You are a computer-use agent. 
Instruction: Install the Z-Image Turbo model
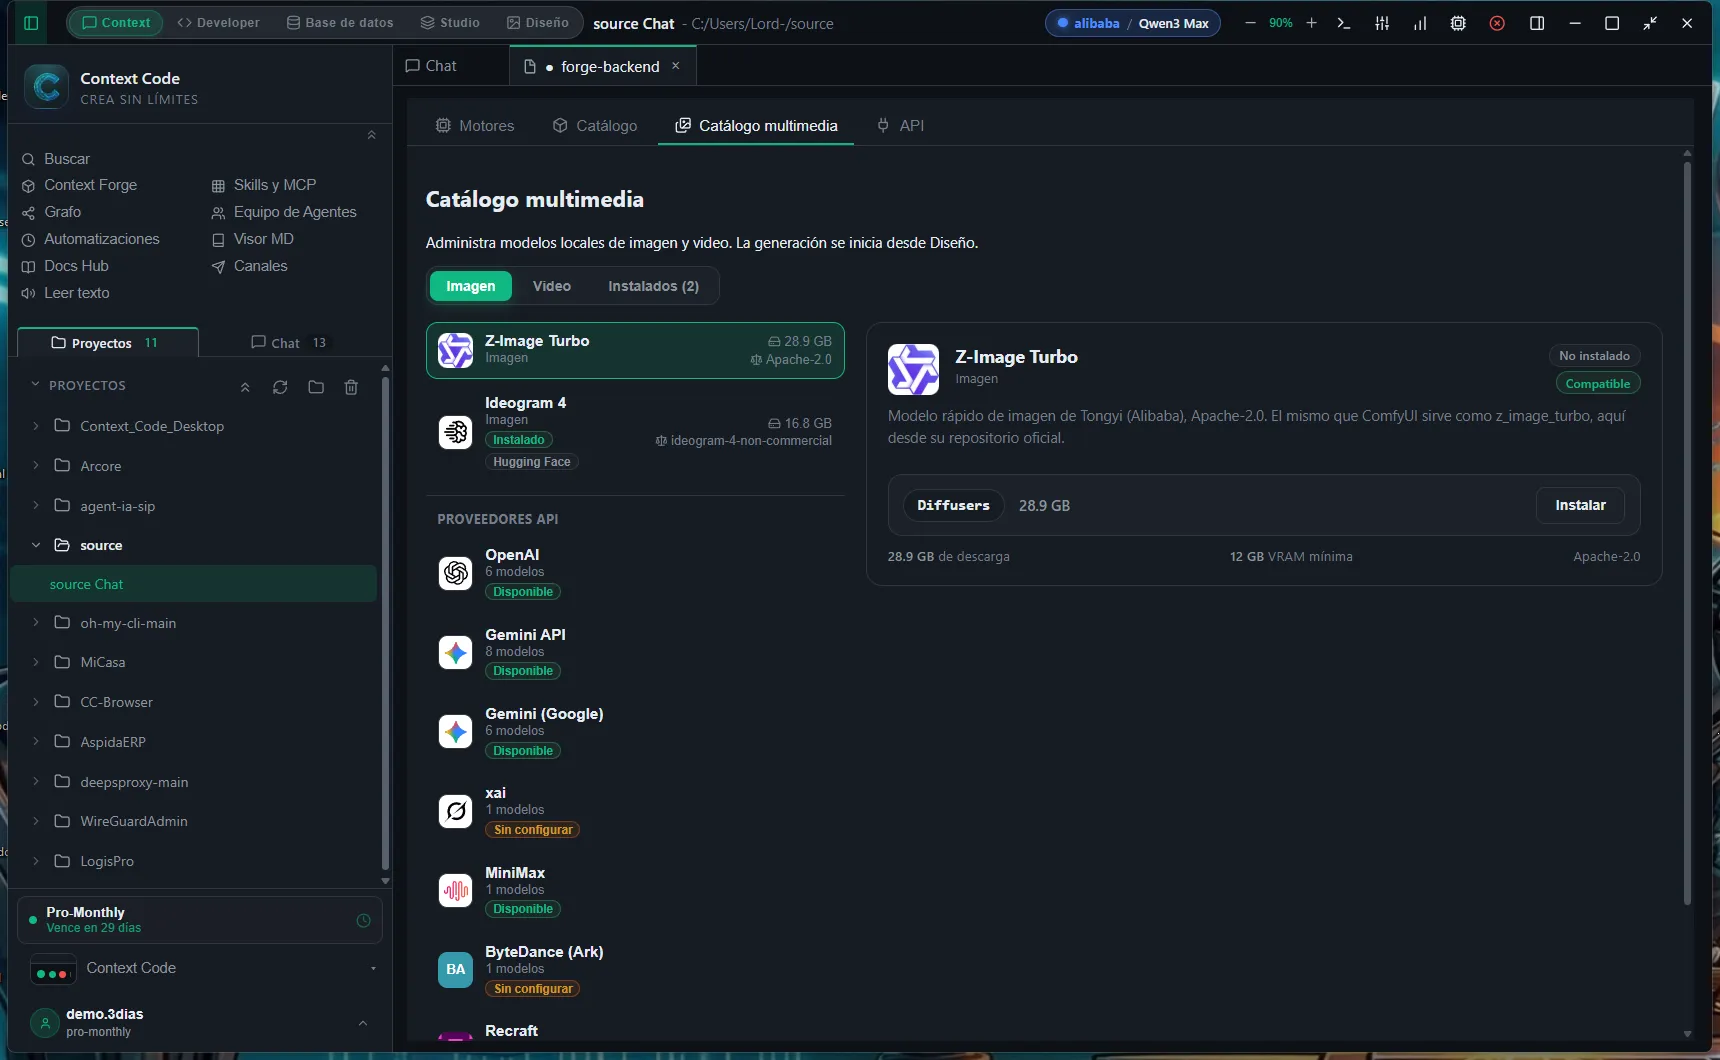coord(1580,506)
